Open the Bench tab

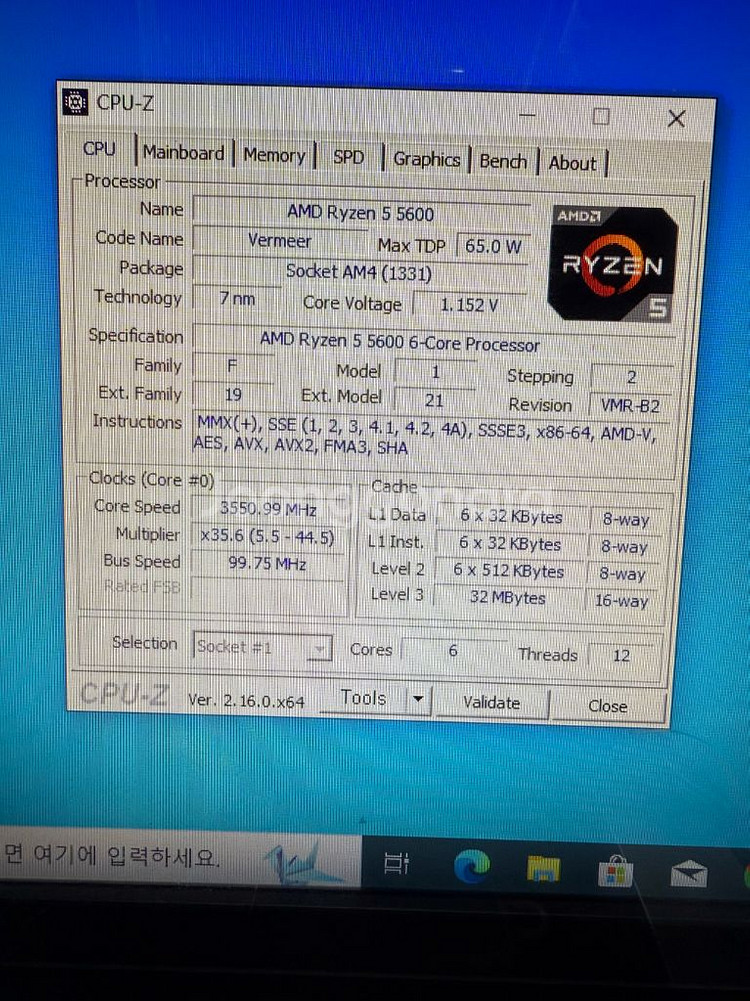click(503, 161)
